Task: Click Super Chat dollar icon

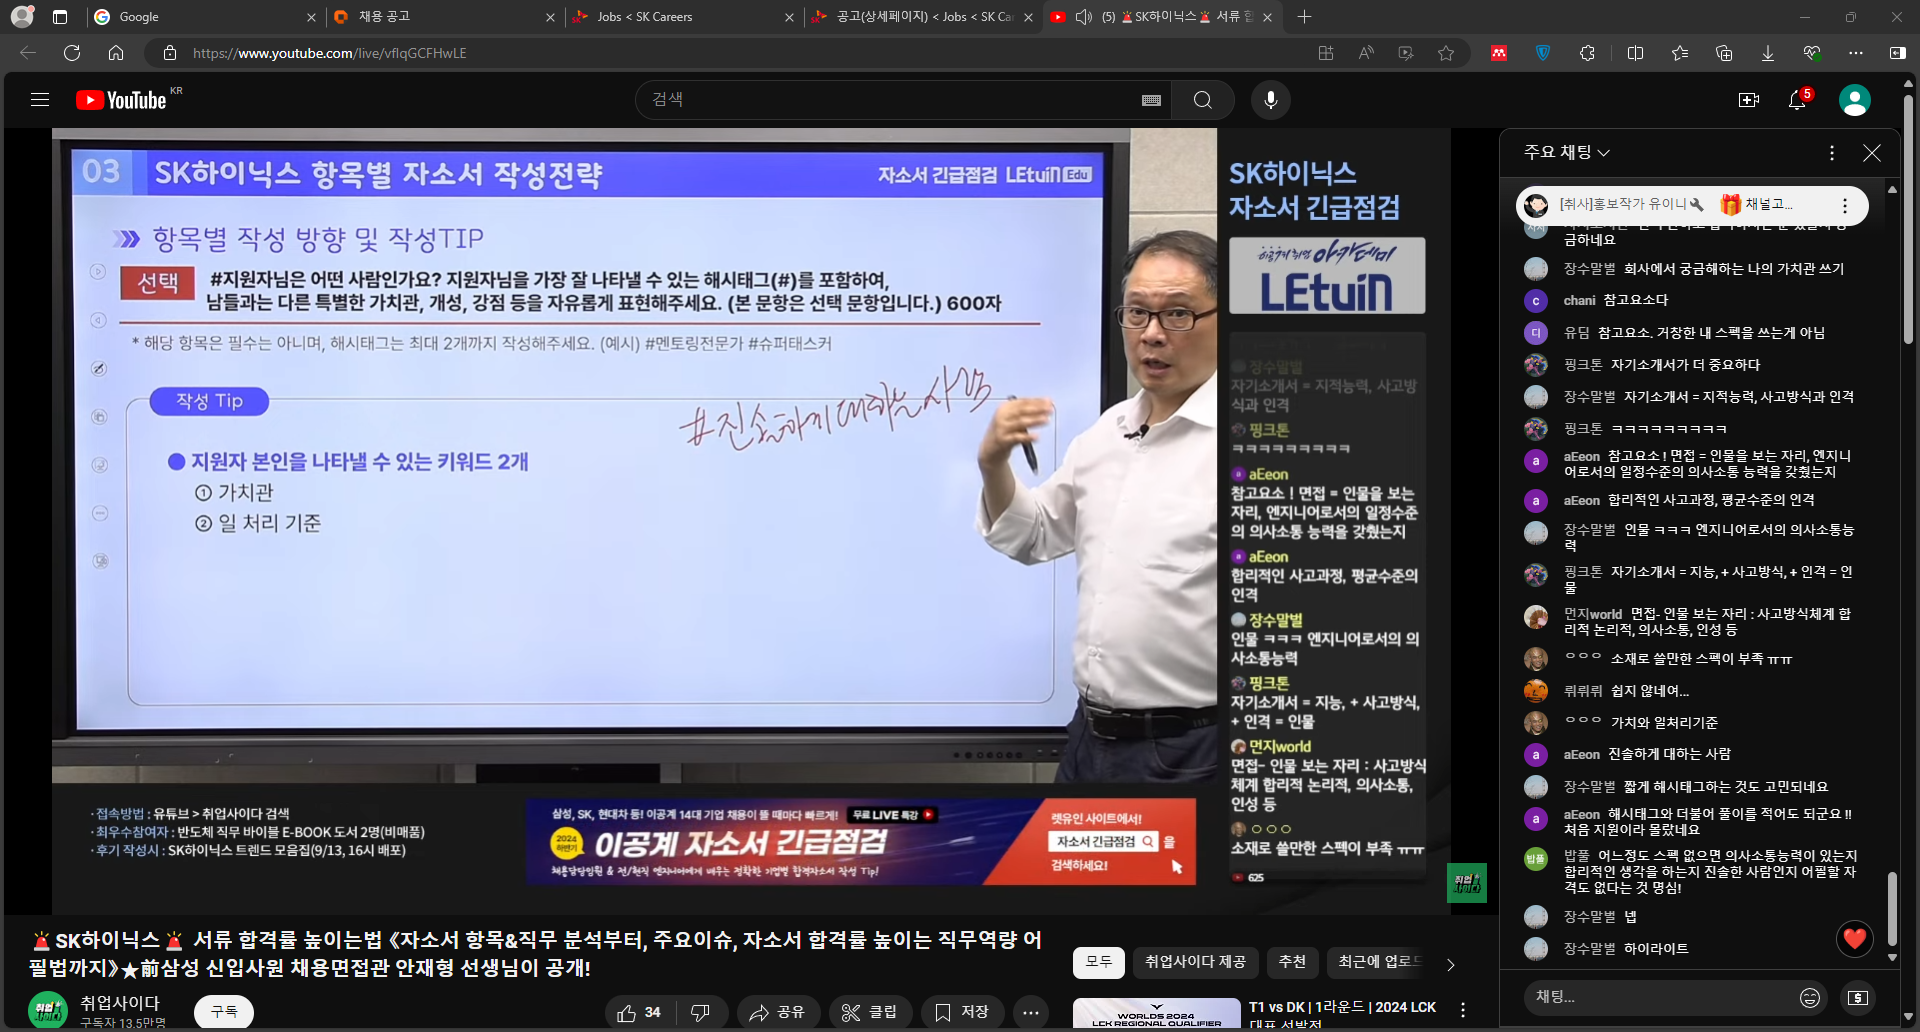Action: [1858, 997]
